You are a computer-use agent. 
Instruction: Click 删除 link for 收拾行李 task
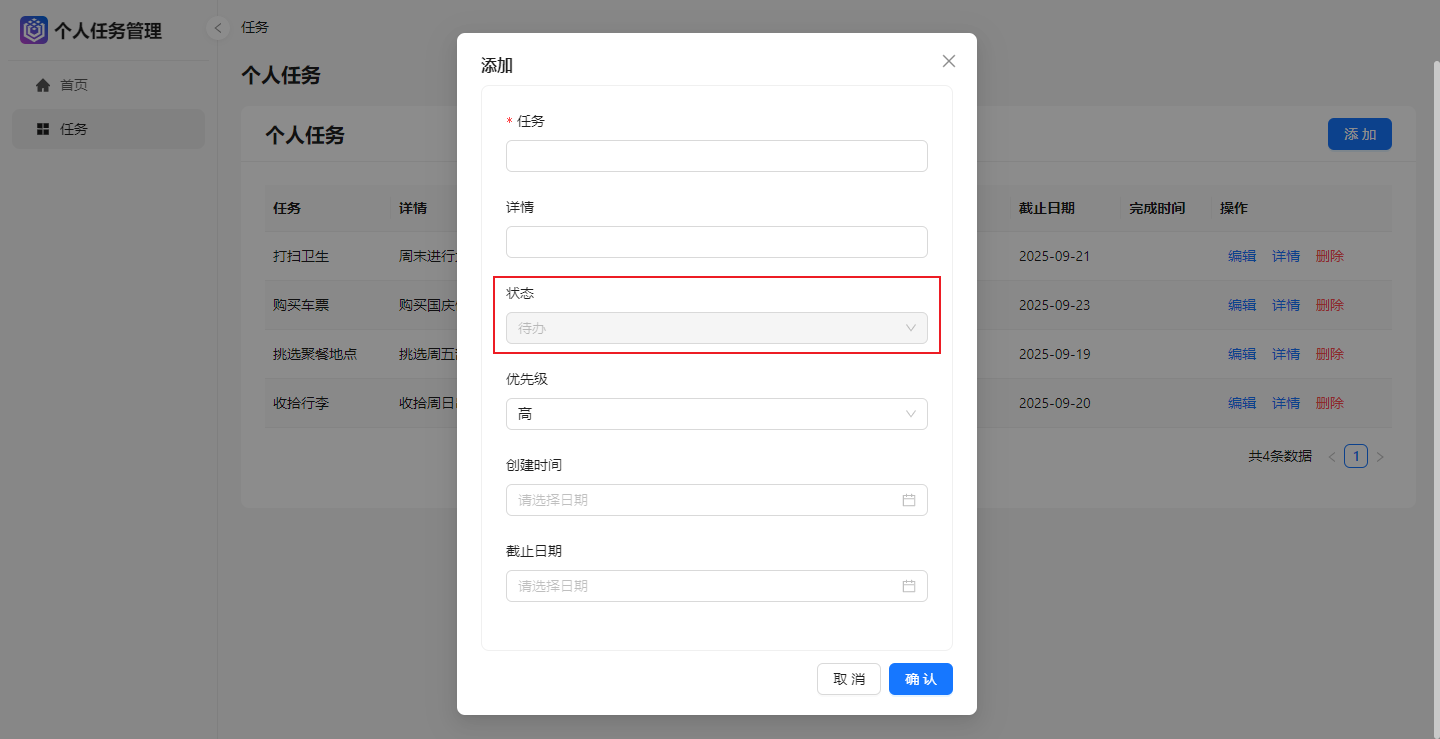(x=1330, y=403)
